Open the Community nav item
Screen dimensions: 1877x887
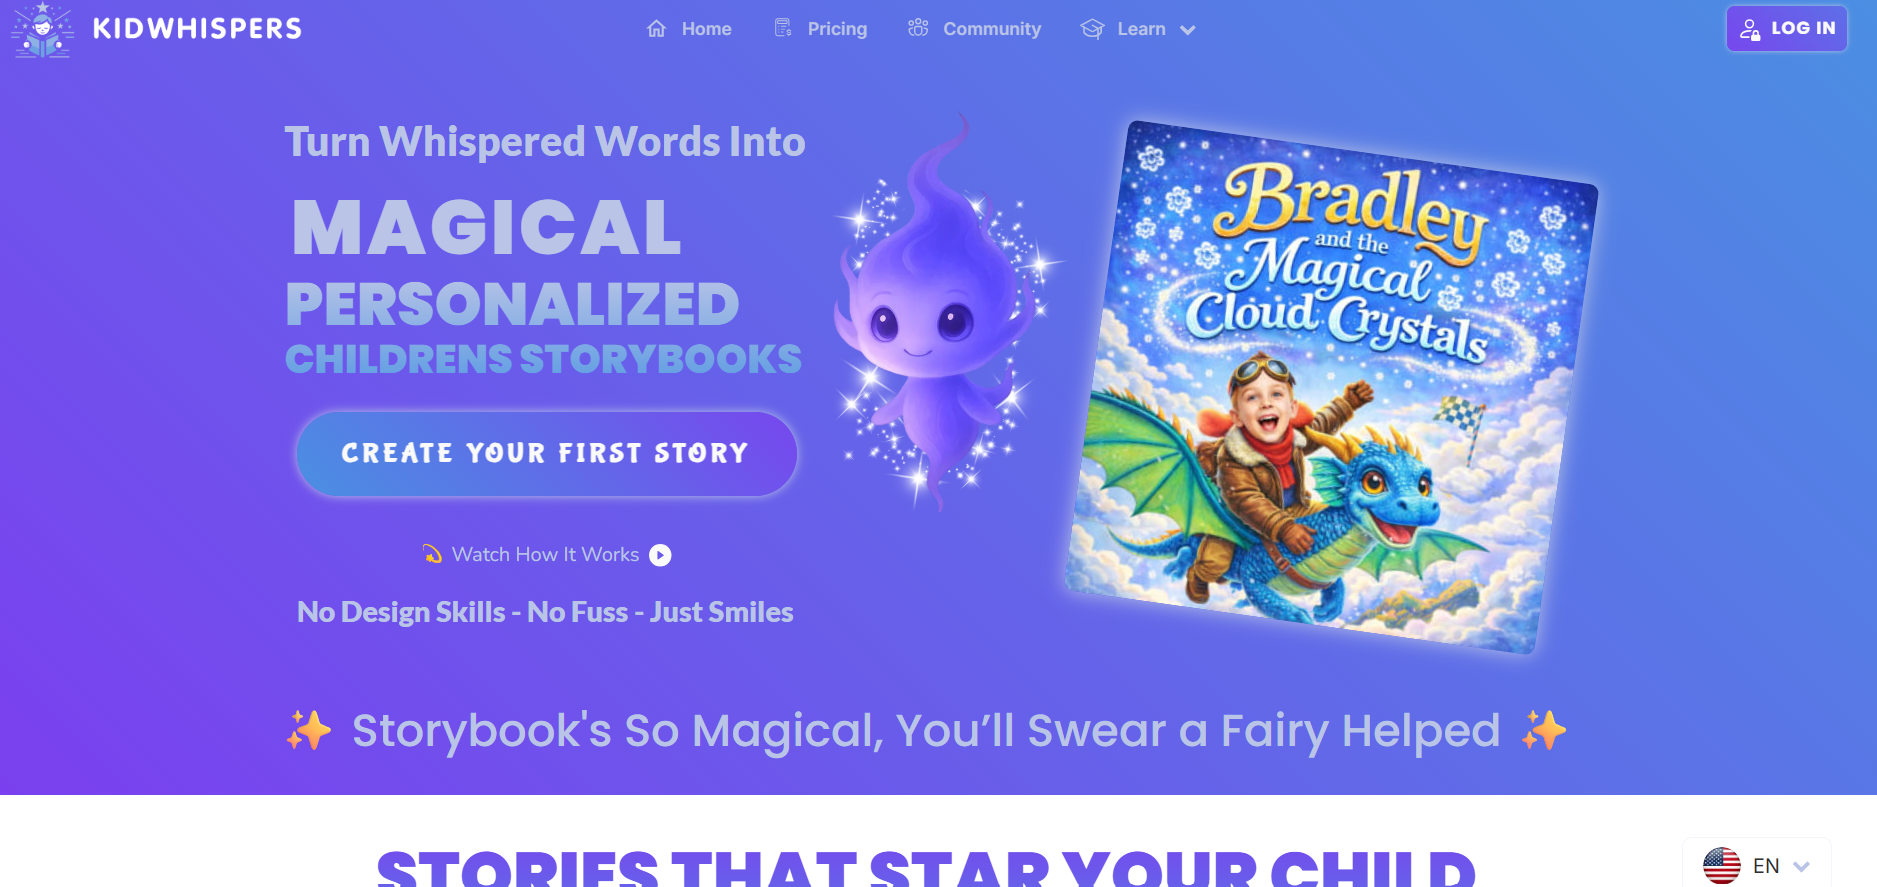coord(974,29)
